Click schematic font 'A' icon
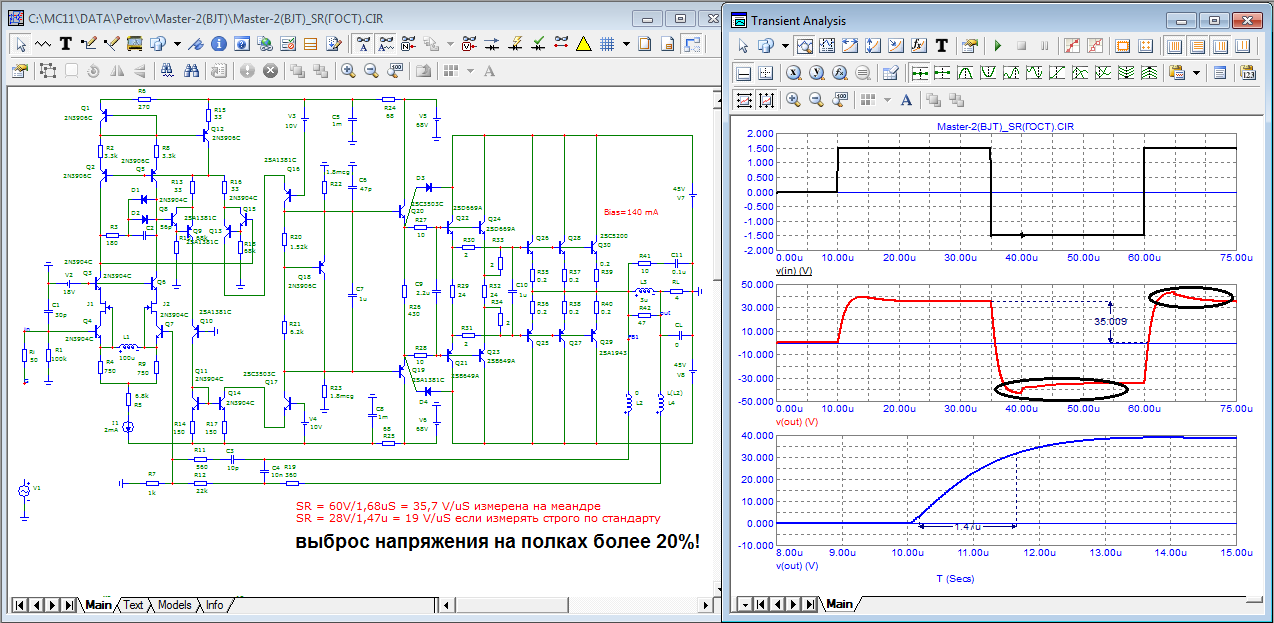This screenshot has width=1274, height=623. 489,71
